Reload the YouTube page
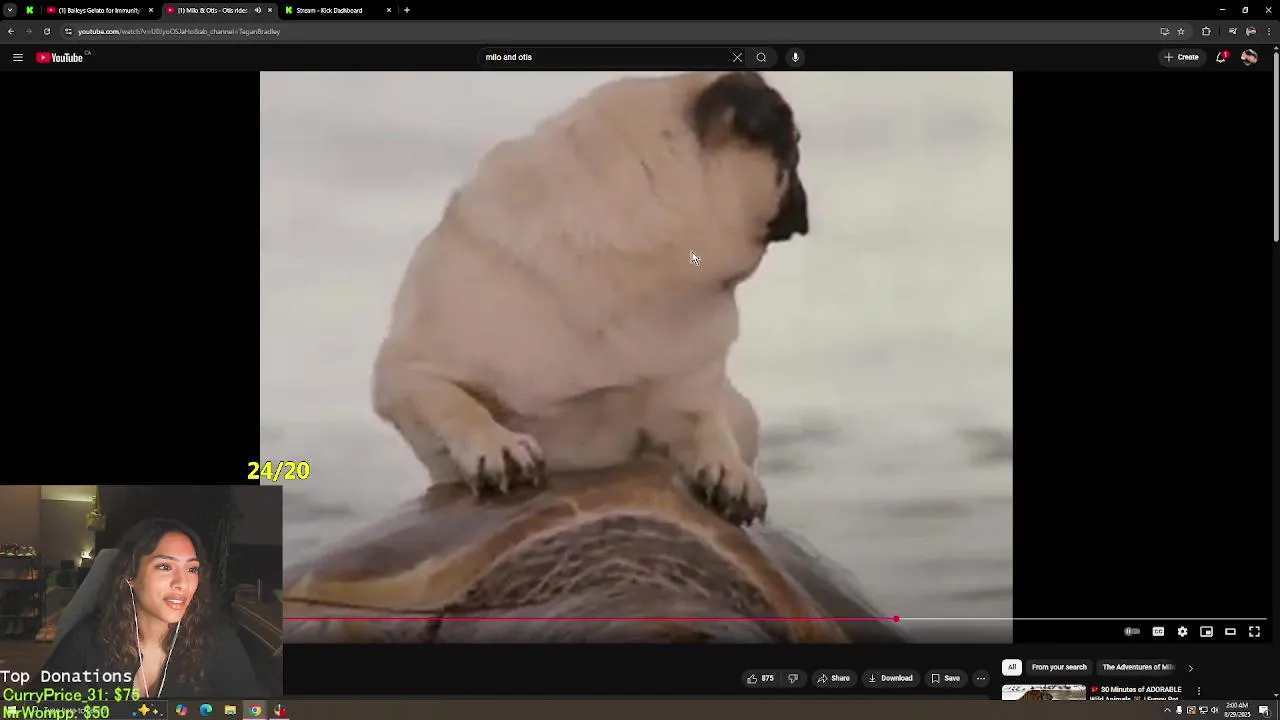This screenshot has height=720, width=1280. 46,31
